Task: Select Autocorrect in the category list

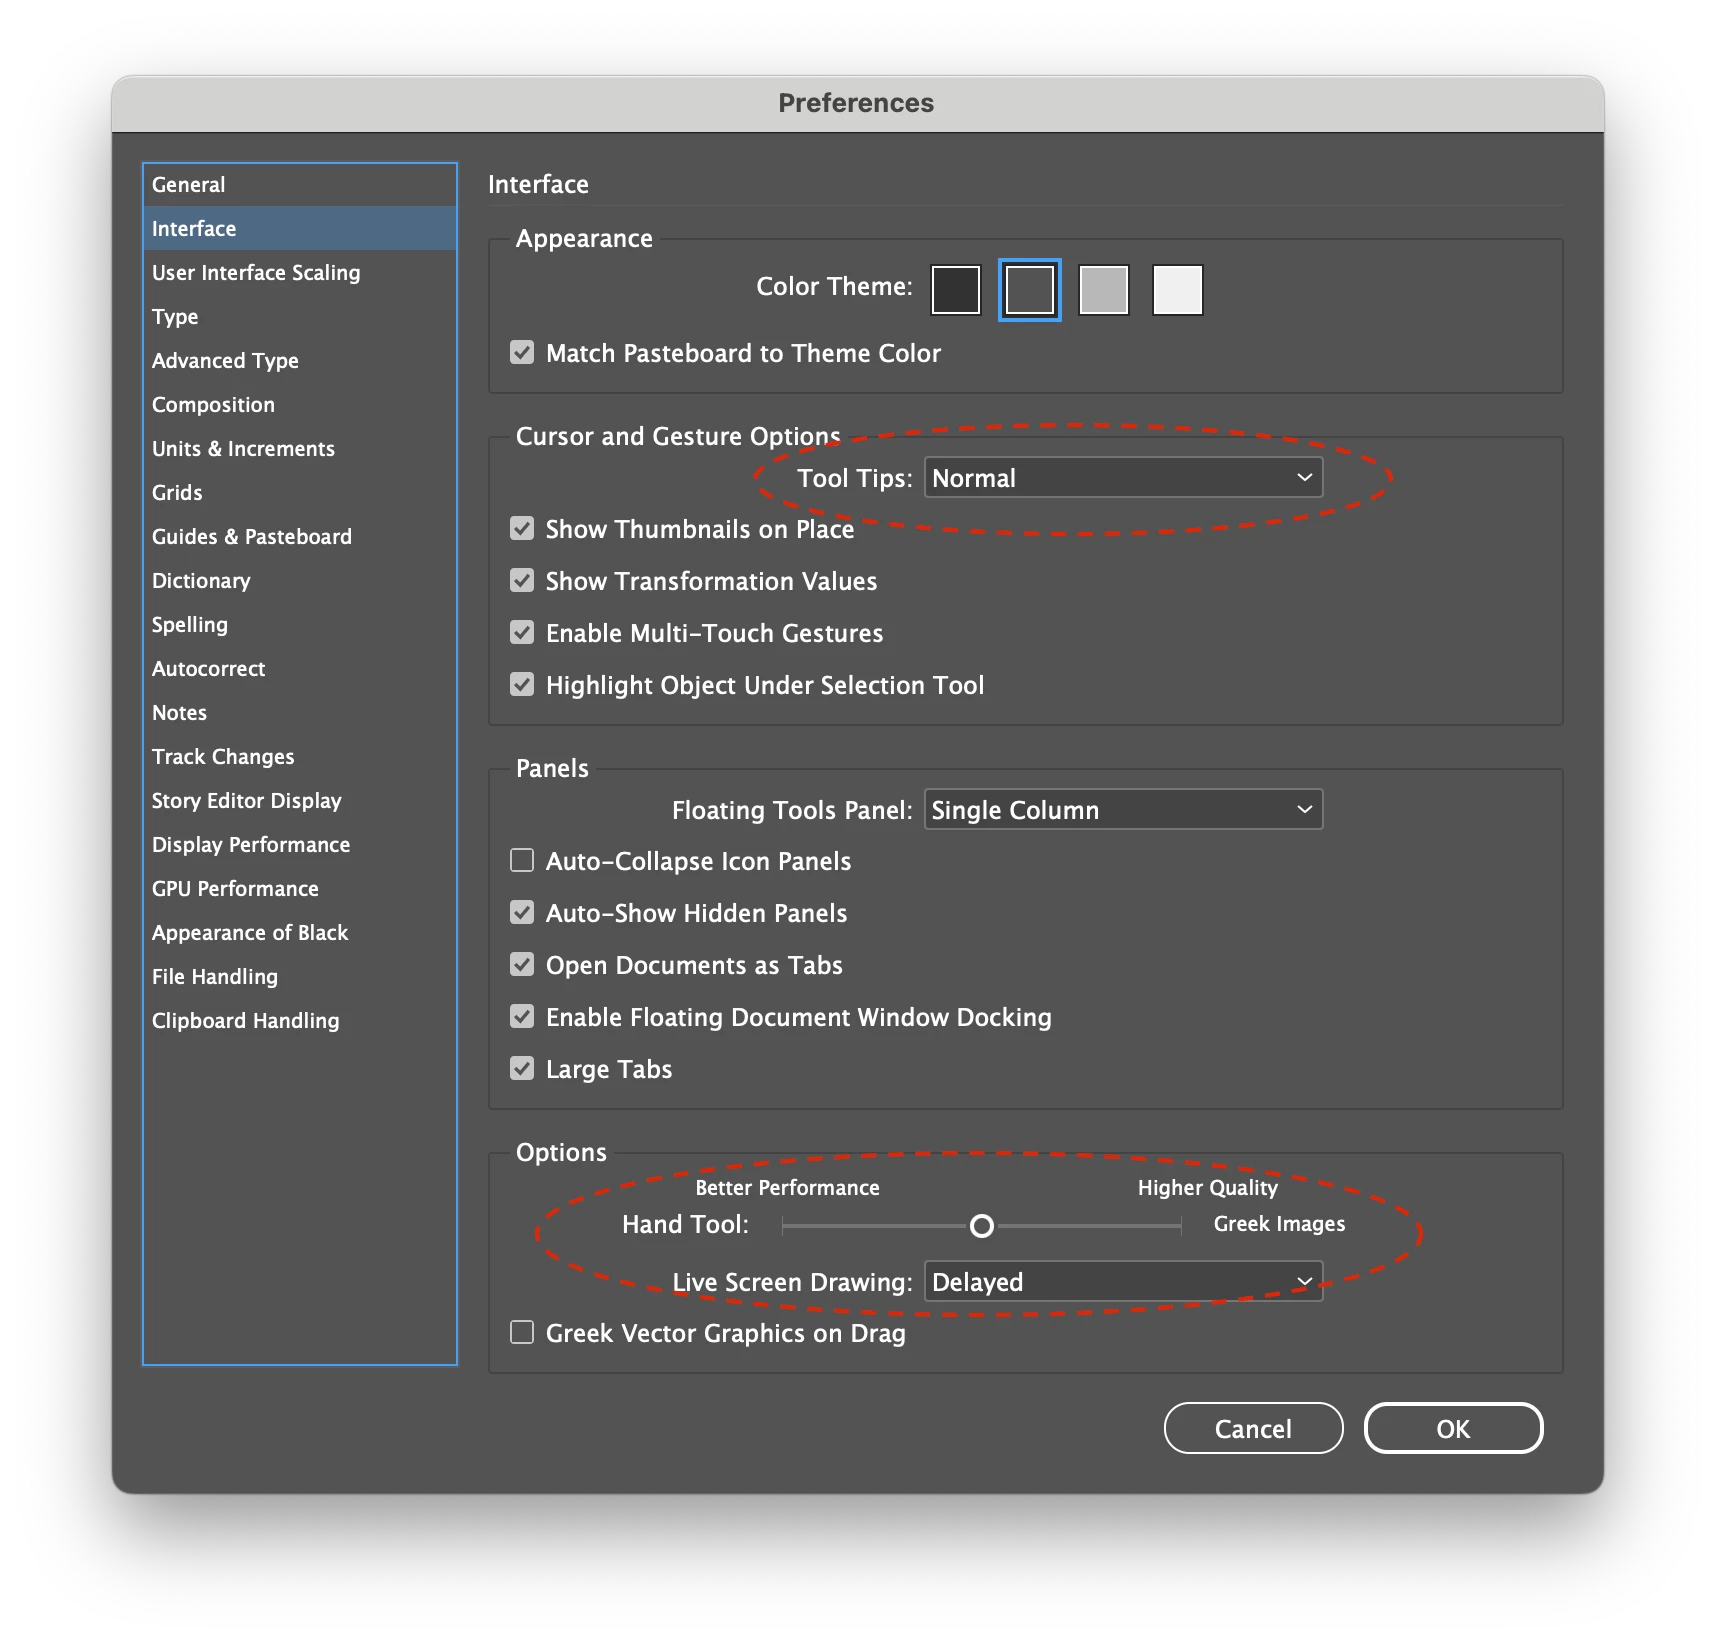Action: (x=300, y=669)
